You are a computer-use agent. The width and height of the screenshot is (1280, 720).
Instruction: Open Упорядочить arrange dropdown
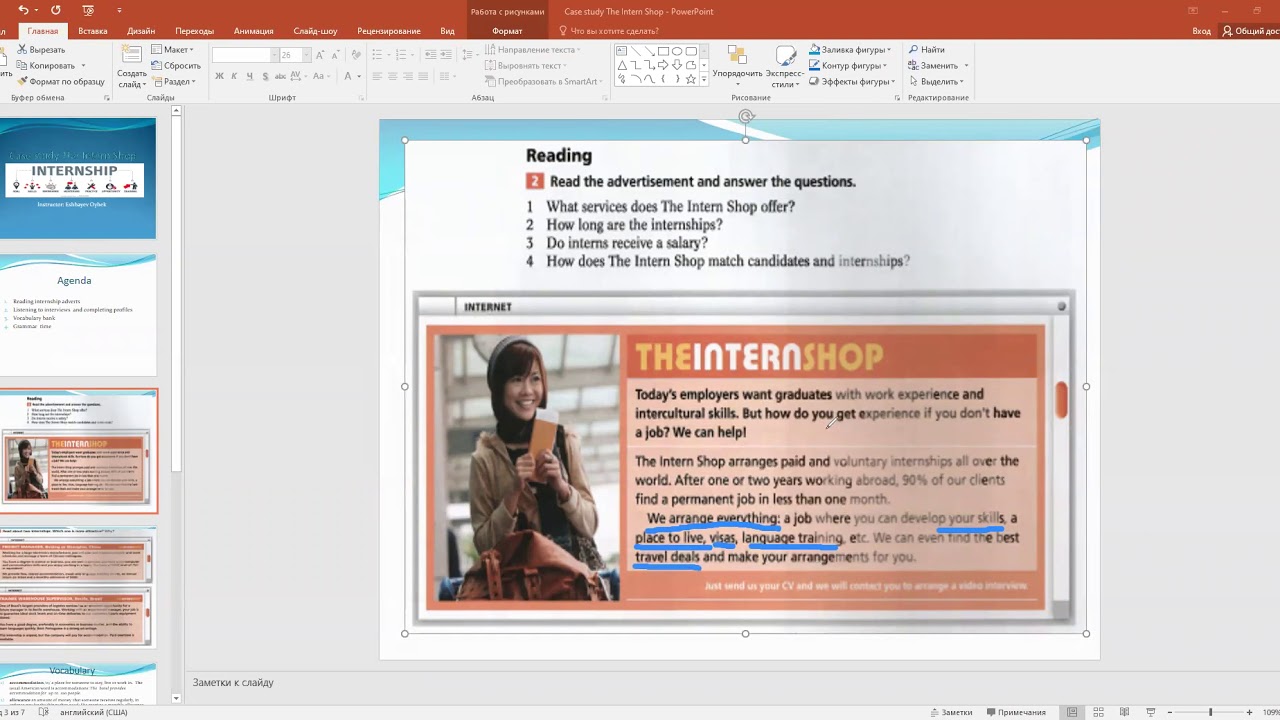click(737, 66)
